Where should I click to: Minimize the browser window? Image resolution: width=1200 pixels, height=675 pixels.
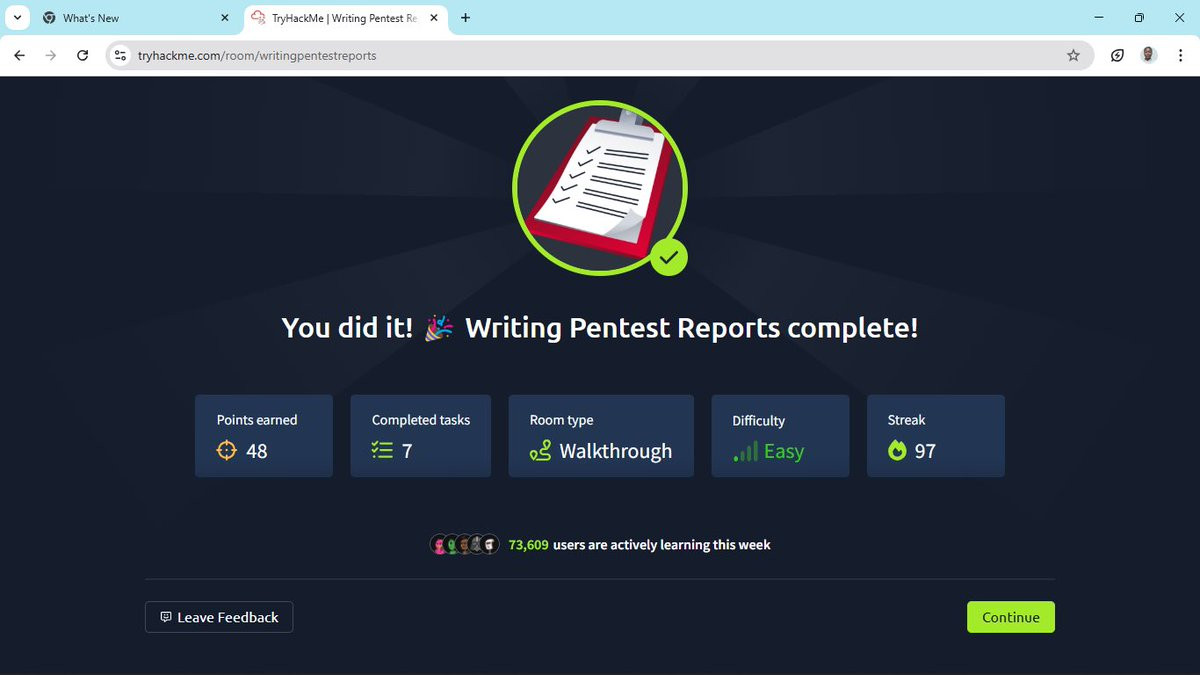[1099, 18]
